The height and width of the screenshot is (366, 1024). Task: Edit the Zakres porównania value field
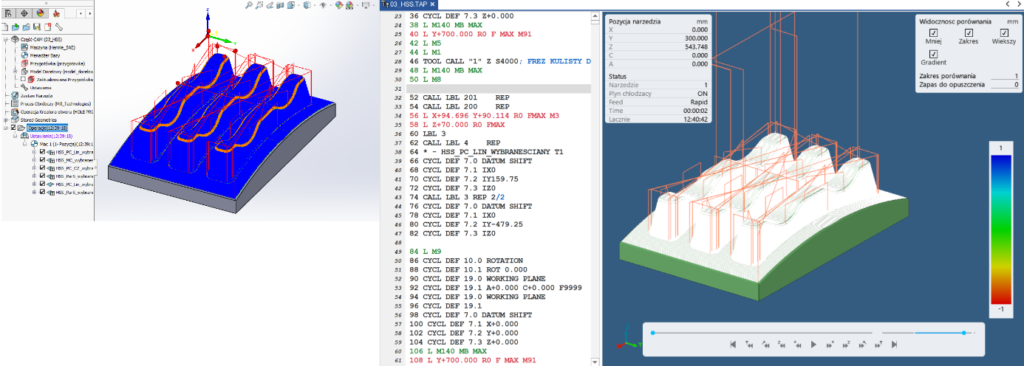click(1005, 76)
